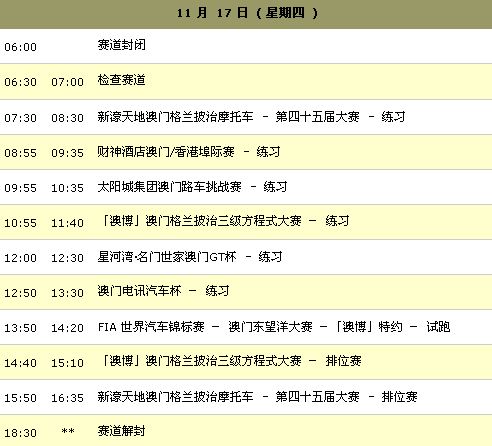Select the 13:50 start time

[21, 328]
